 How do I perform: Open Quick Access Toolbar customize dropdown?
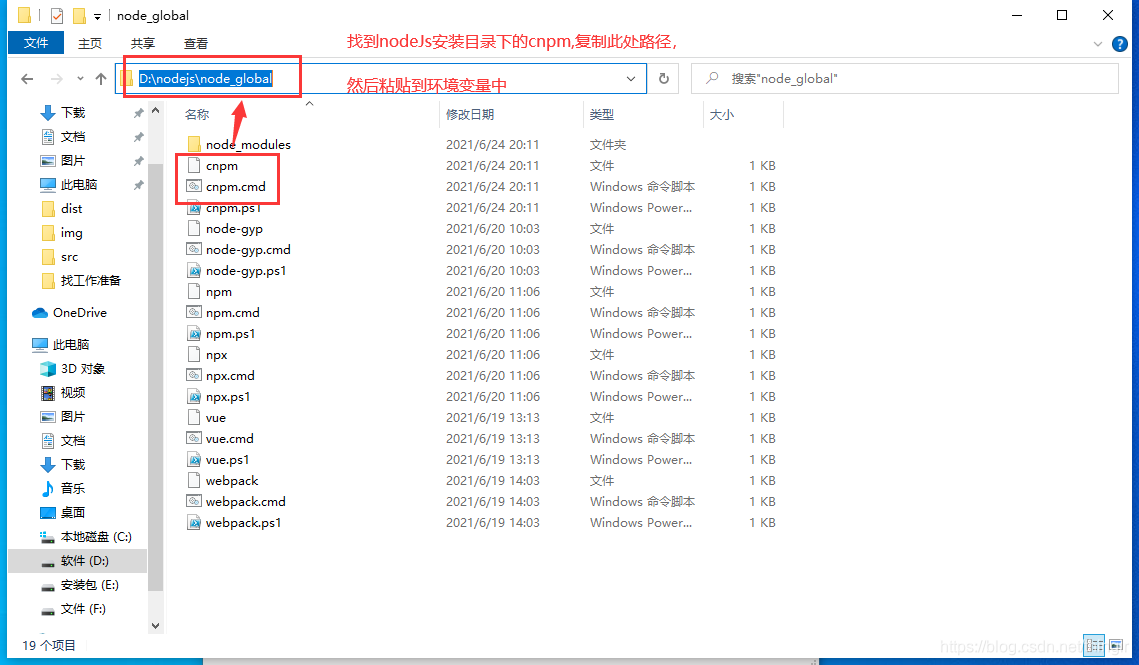[97, 16]
